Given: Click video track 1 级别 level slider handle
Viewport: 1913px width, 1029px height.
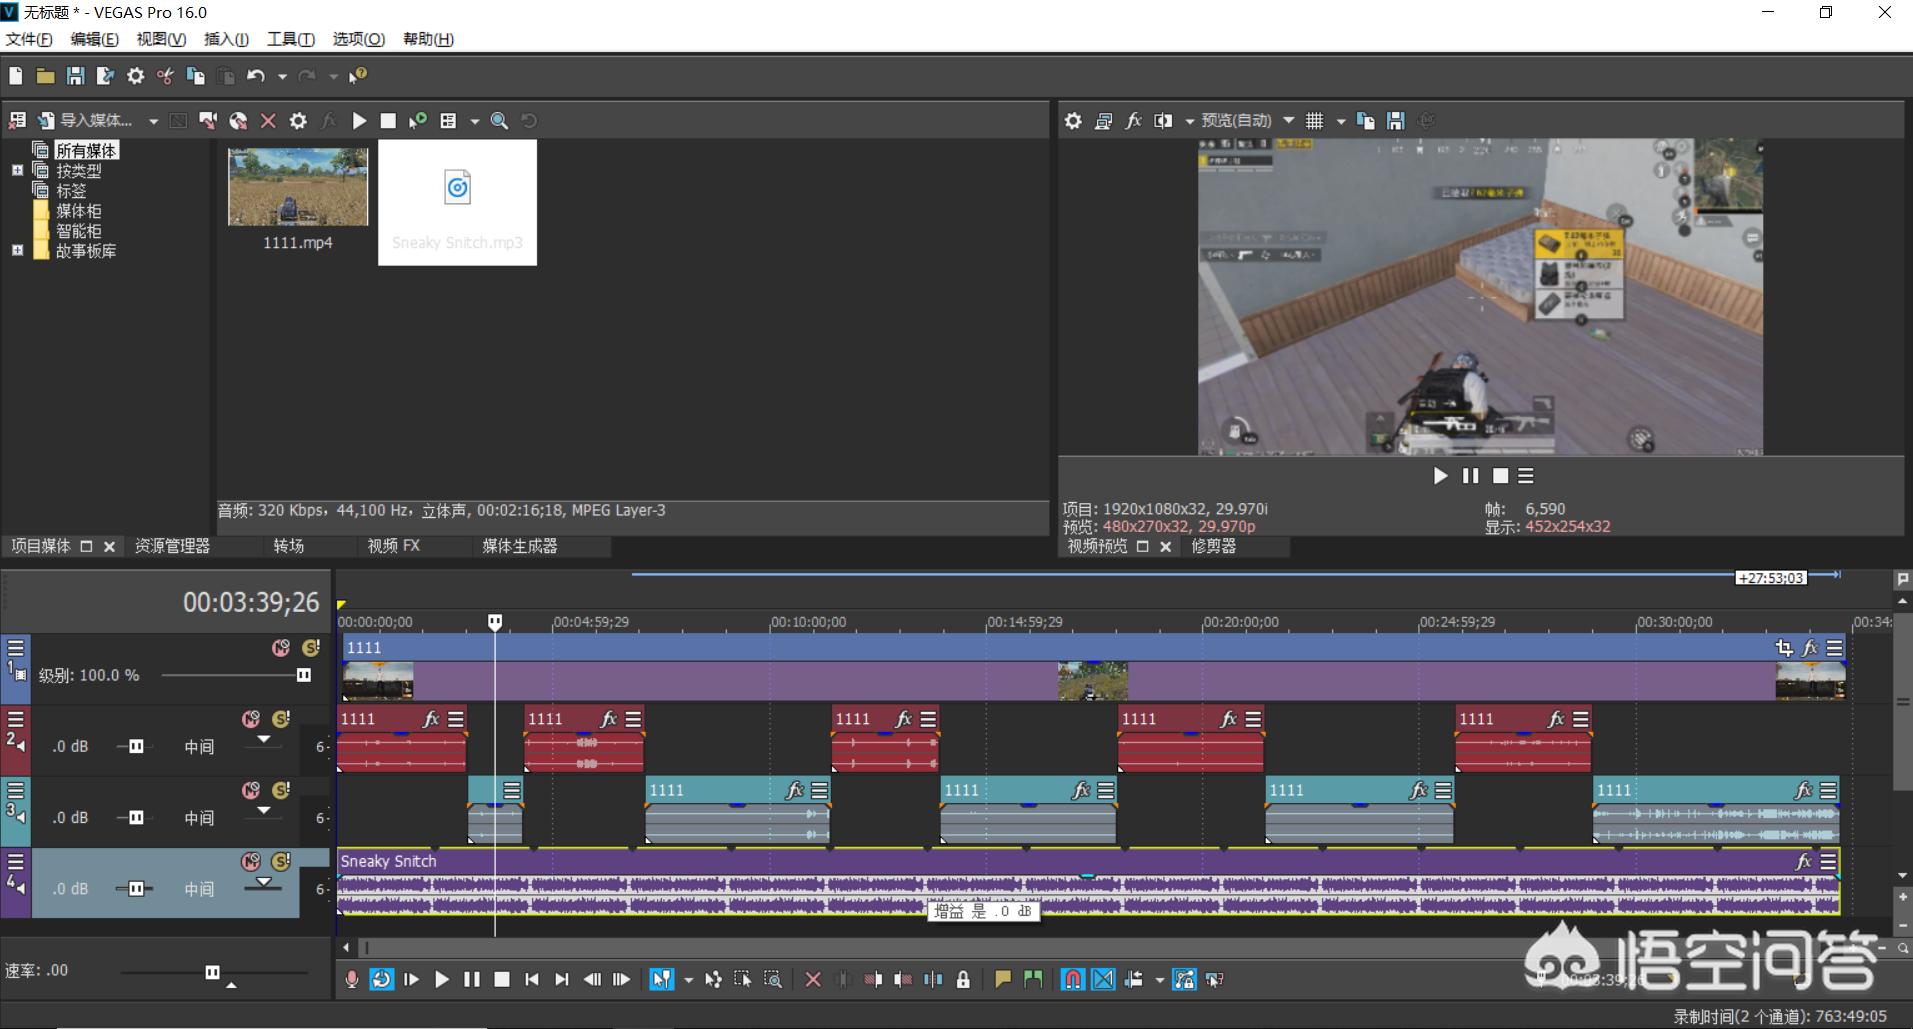Looking at the screenshot, I should pos(303,676).
